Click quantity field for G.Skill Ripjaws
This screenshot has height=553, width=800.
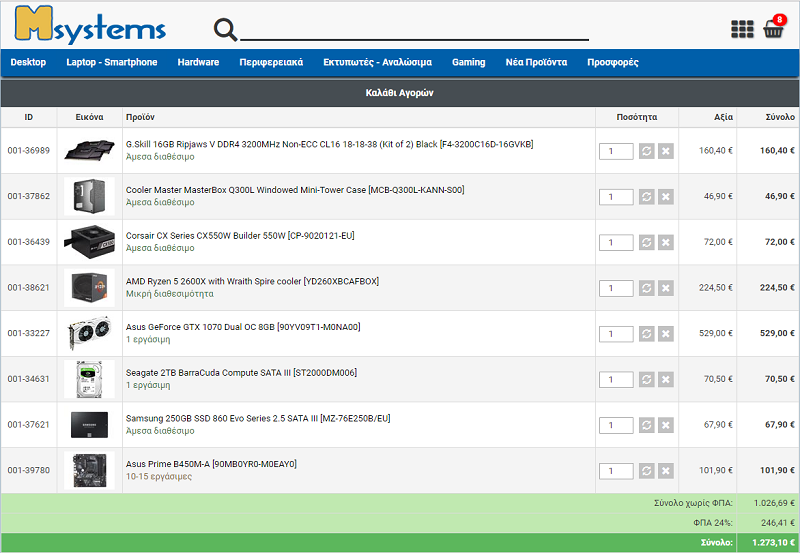click(616, 151)
